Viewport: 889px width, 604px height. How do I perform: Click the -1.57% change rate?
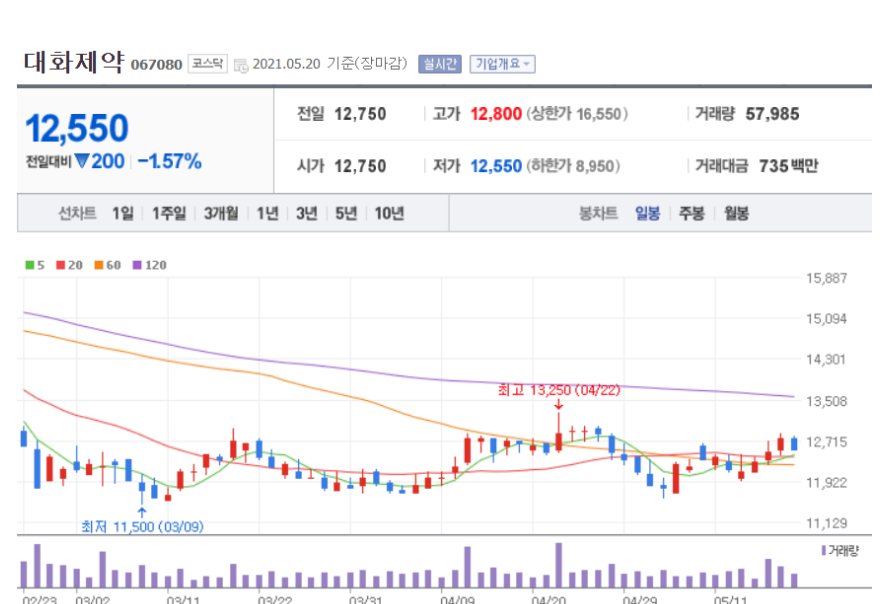[170, 162]
